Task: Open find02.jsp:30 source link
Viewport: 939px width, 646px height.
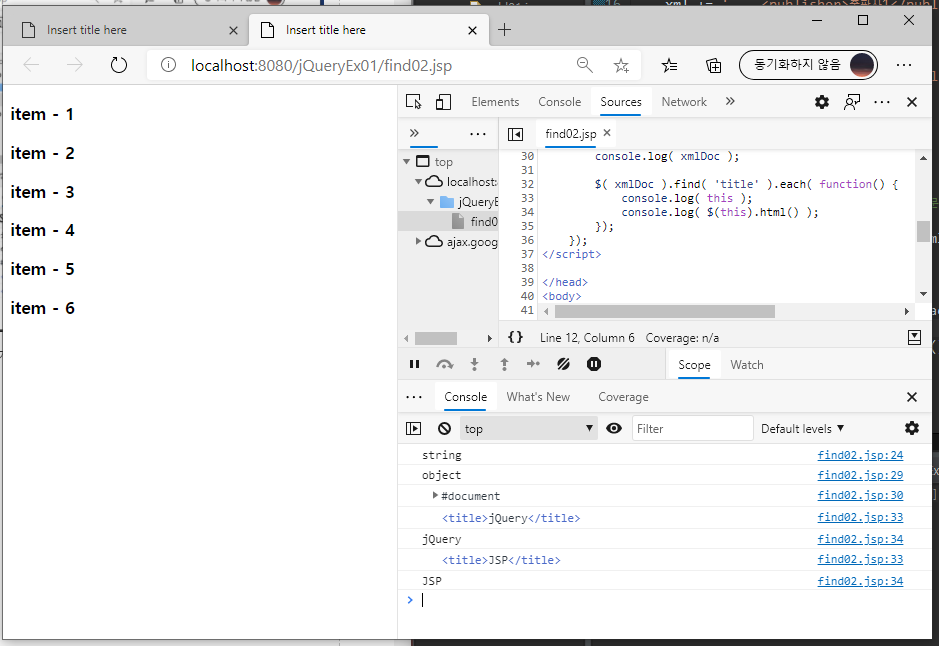Action: (x=860, y=495)
